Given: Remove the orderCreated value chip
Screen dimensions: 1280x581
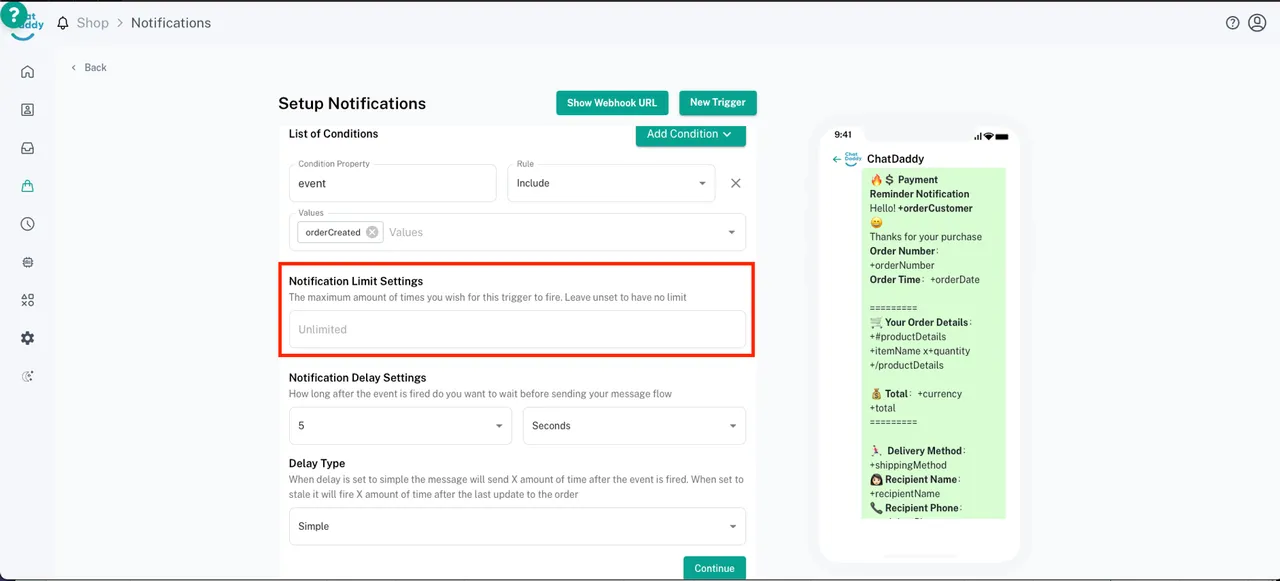Looking at the screenshot, I should click(x=372, y=232).
